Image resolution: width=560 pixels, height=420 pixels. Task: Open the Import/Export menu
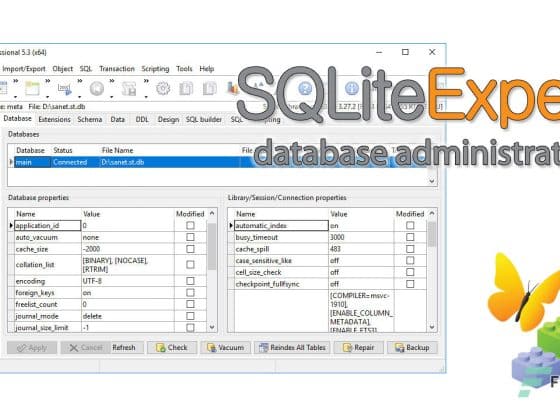tap(24, 69)
